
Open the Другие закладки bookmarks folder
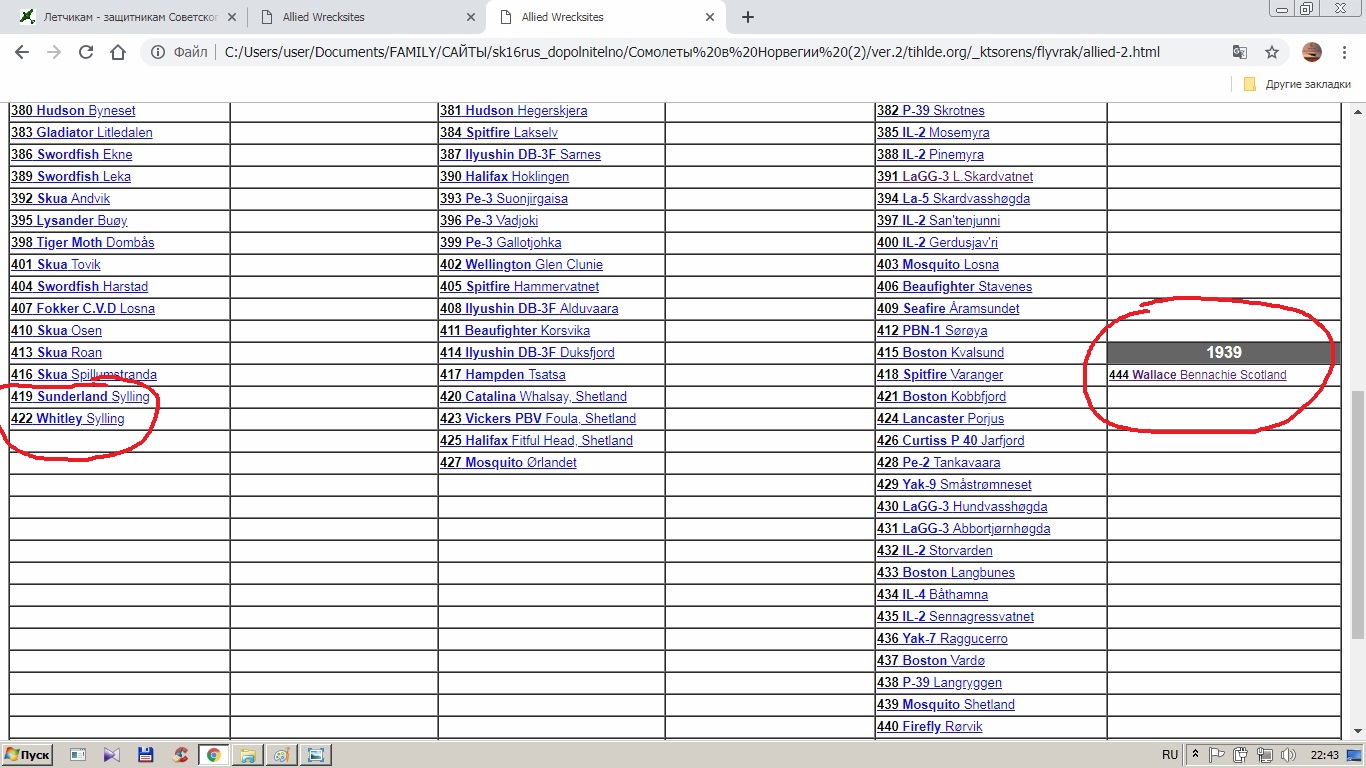click(x=1297, y=84)
